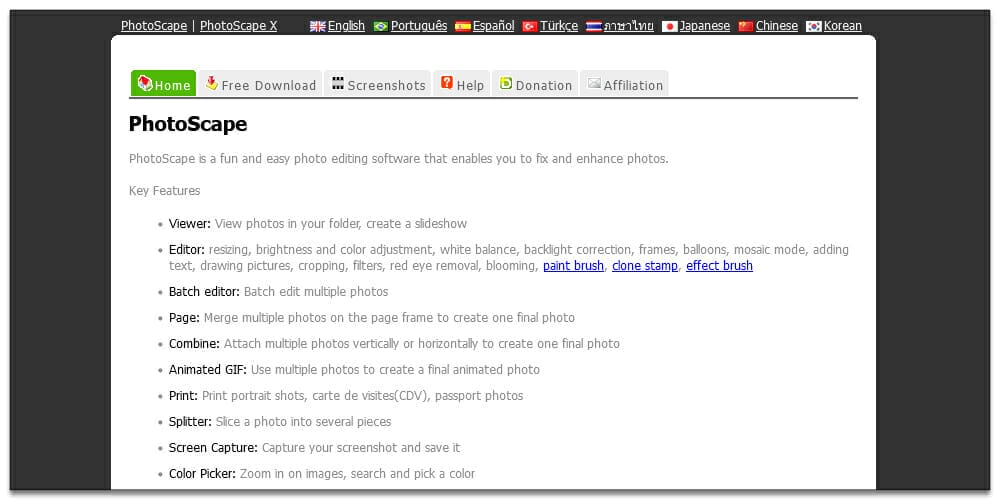Click the 'Animated GIF:' feature label
The height and width of the screenshot is (500, 1000).
(208, 370)
